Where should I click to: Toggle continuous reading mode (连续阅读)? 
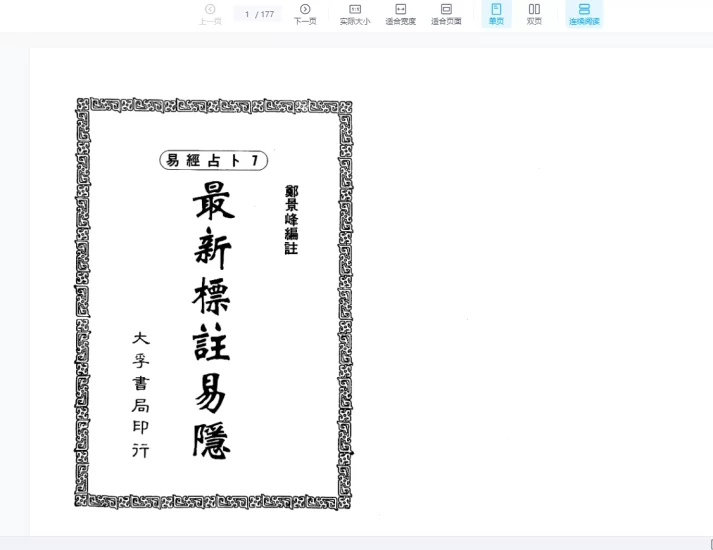coord(584,14)
